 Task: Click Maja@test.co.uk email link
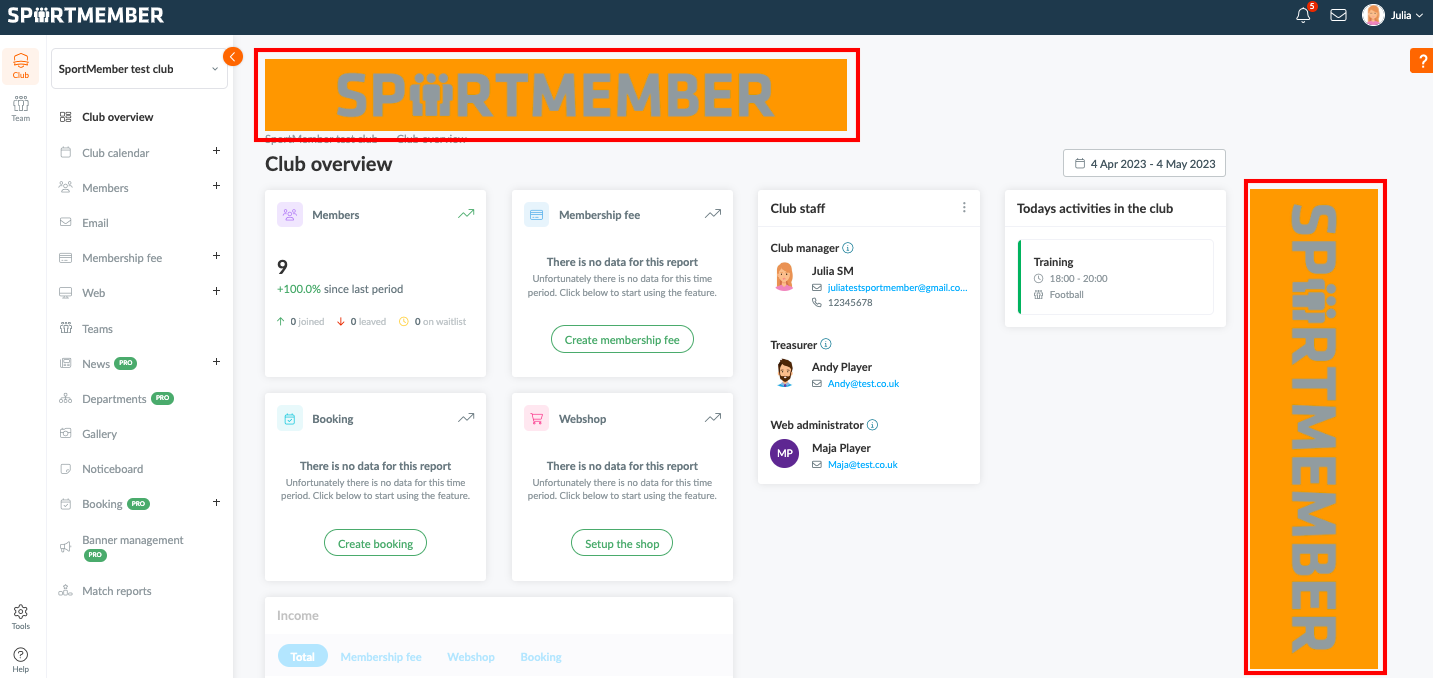tap(862, 465)
